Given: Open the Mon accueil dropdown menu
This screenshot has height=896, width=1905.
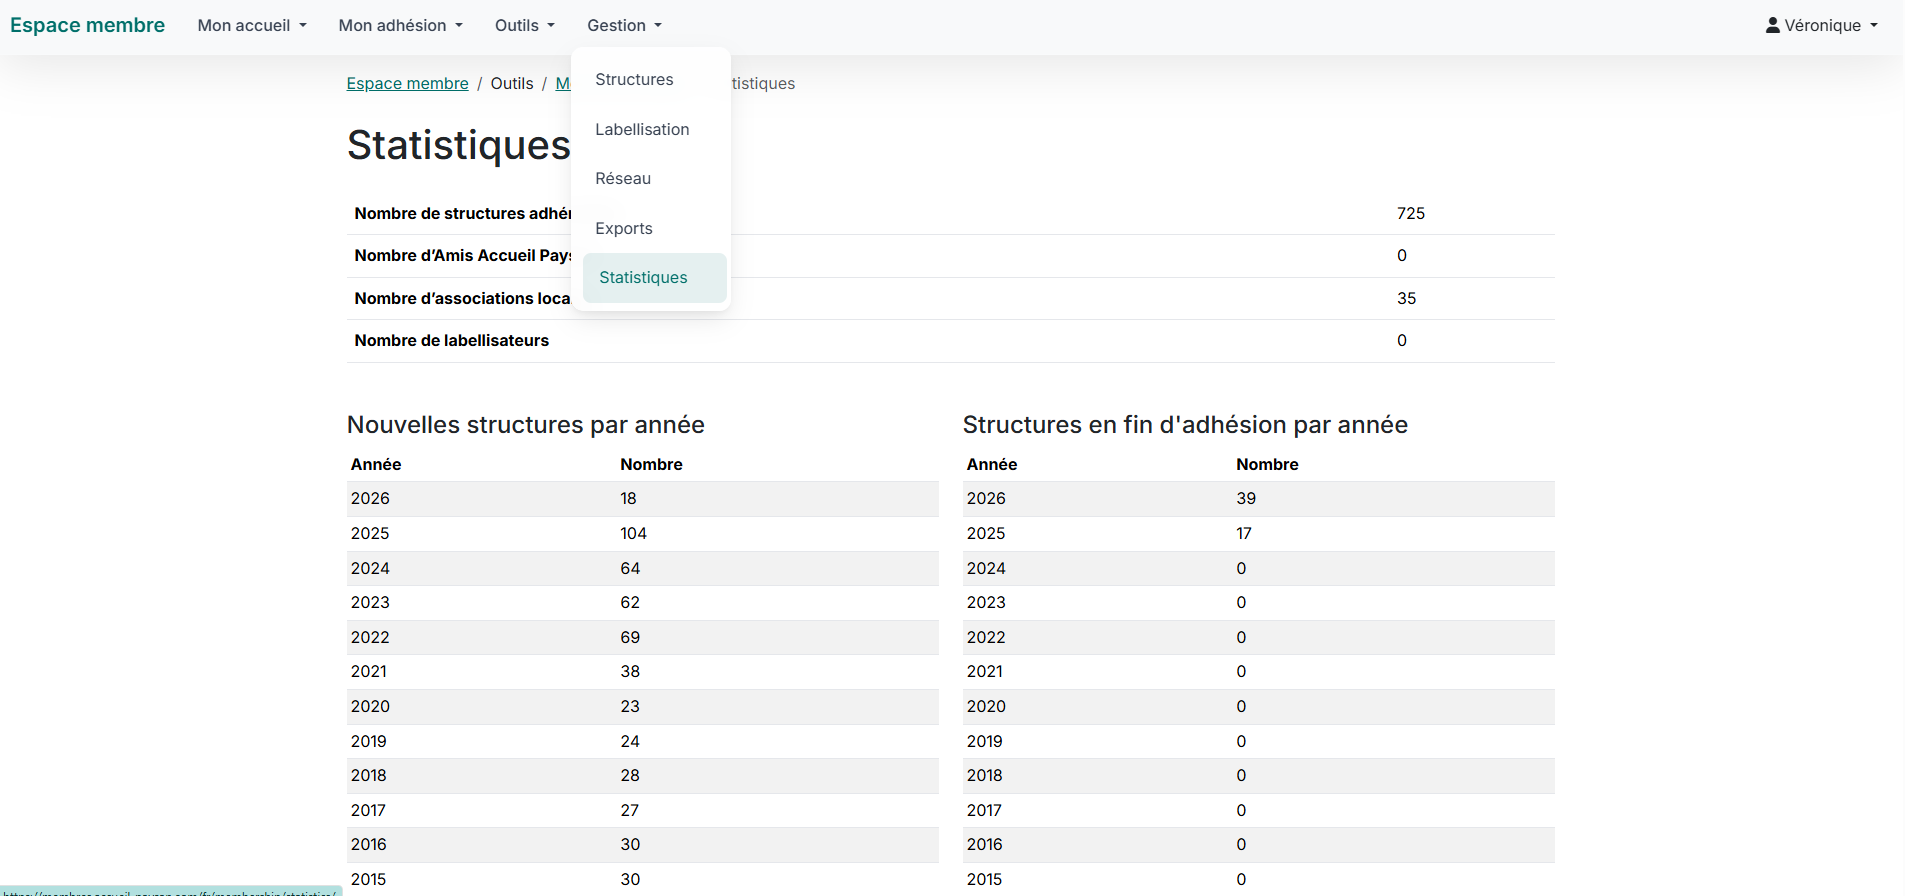Looking at the screenshot, I should (252, 25).
